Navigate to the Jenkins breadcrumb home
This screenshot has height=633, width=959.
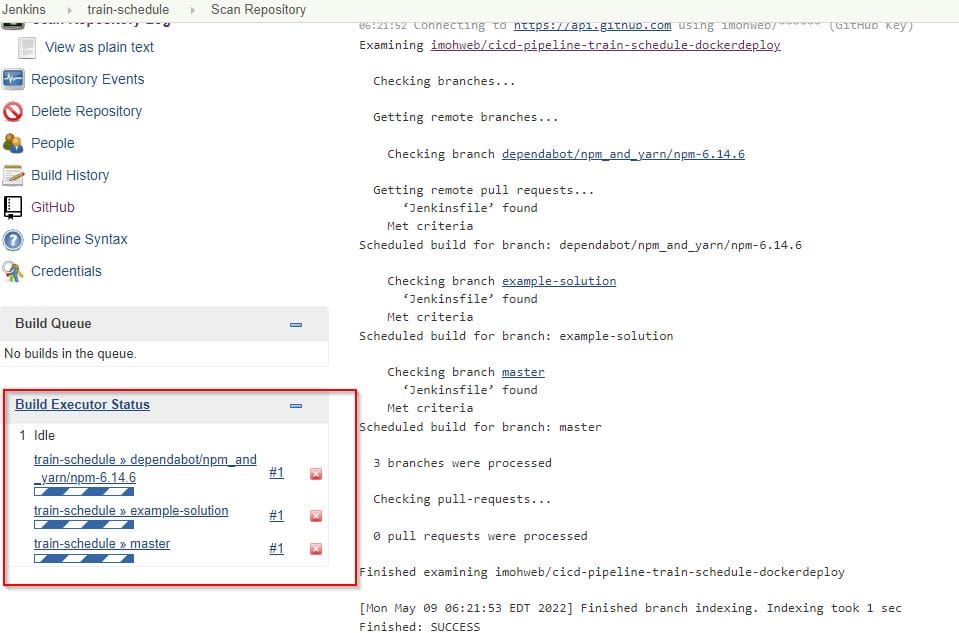(23, 9)
